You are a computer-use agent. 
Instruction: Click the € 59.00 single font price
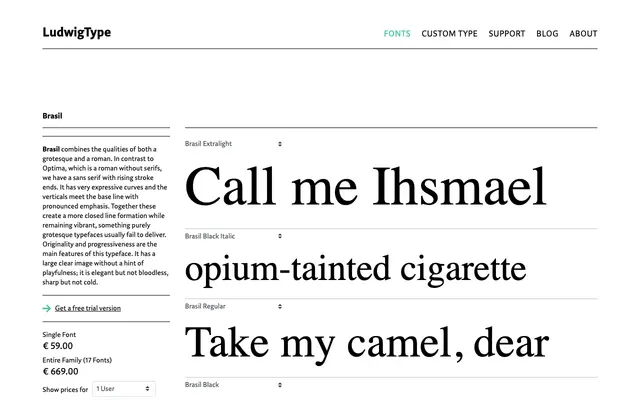[x=58, y=346]
